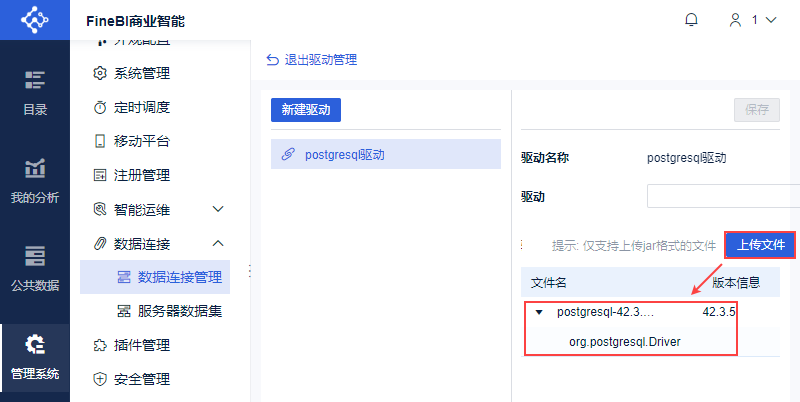Click version 42.3.5 cell

point(719,312)
